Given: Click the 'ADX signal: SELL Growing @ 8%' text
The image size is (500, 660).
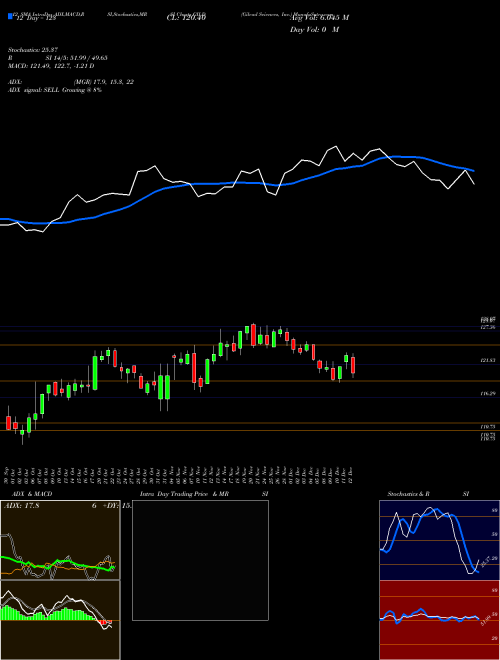Looking at the screenshot, I should click(x=55, y=90).
